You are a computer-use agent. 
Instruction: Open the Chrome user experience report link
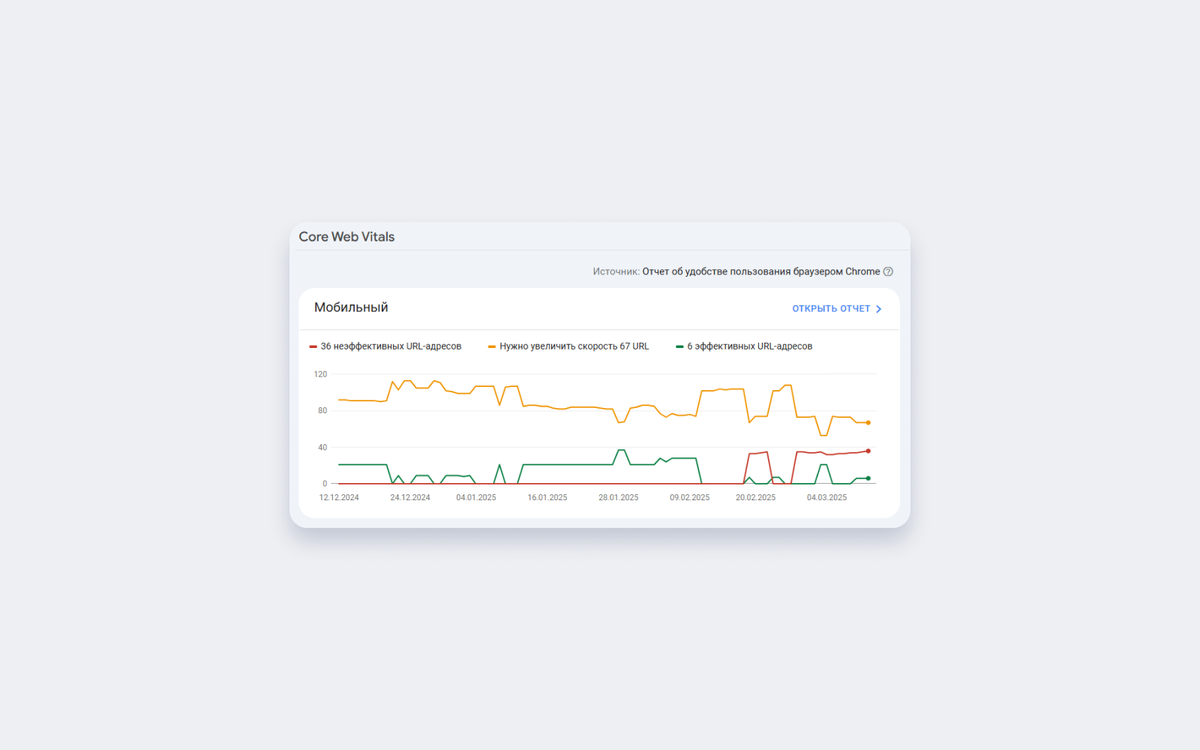point(761,272)
